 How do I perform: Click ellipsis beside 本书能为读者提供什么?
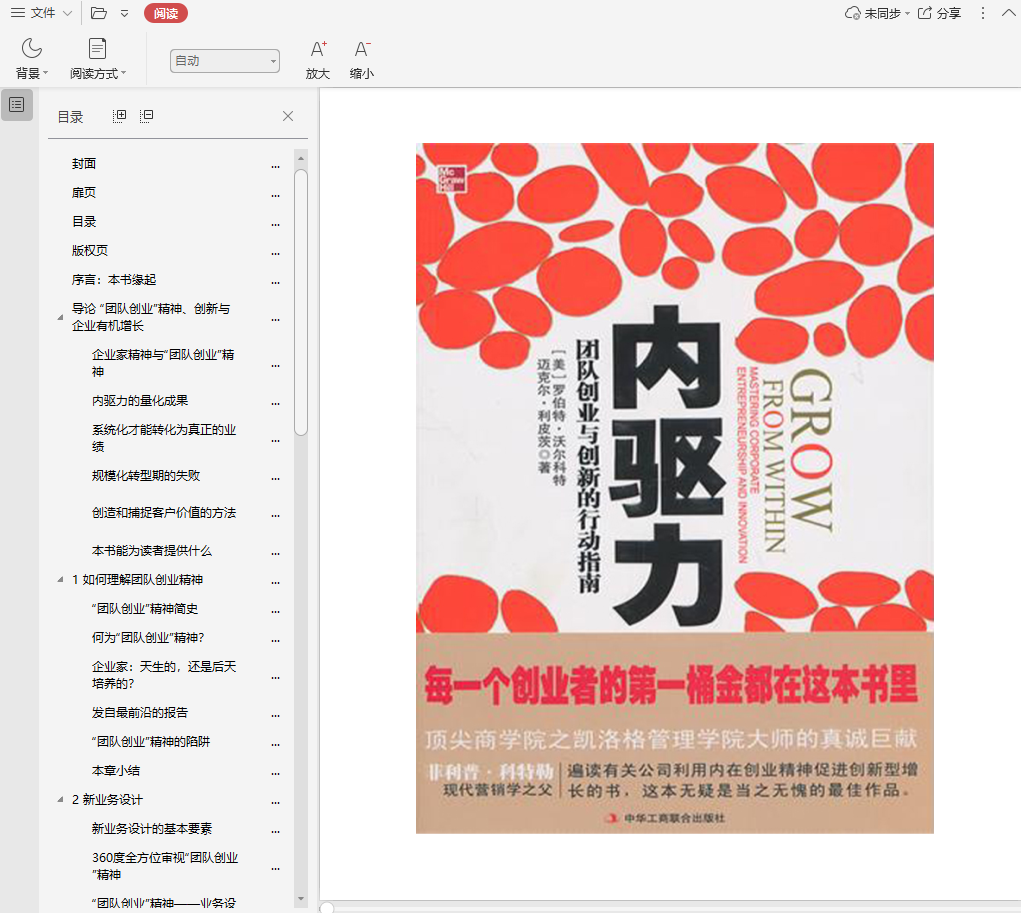[x=275, y=553]
